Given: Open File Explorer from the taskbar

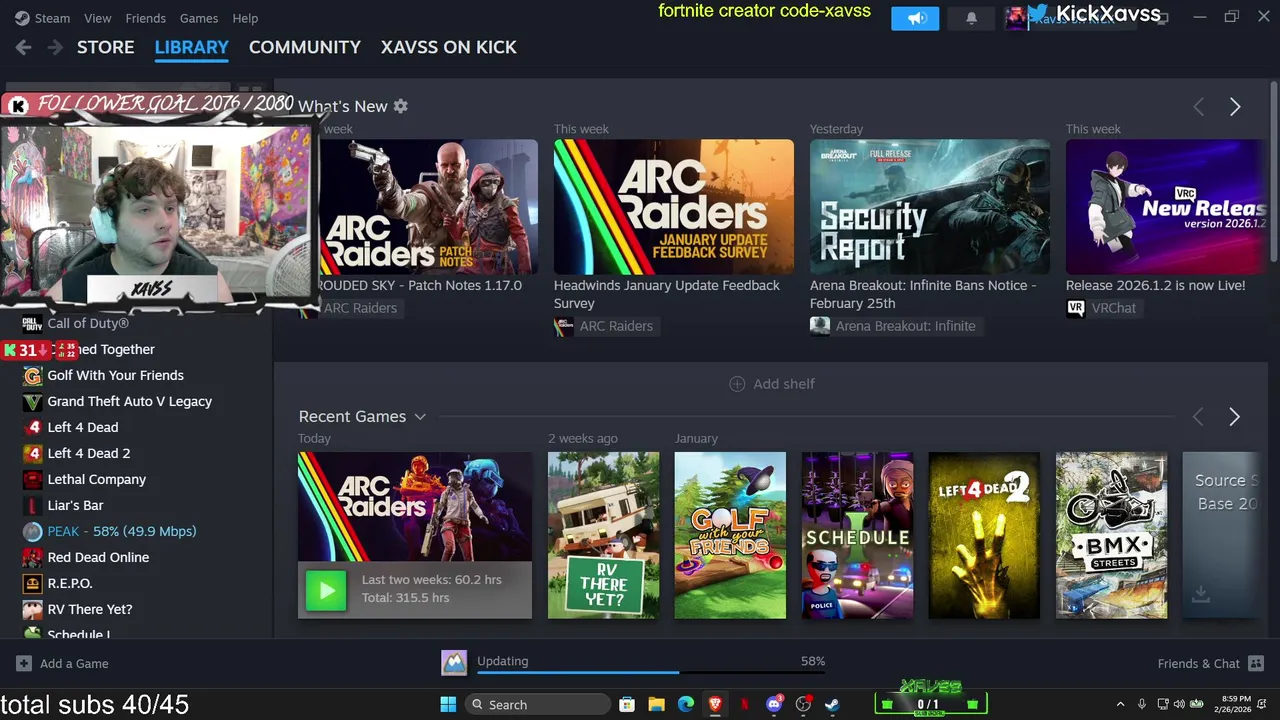Looking at the screenshot, I should point(656,704).
